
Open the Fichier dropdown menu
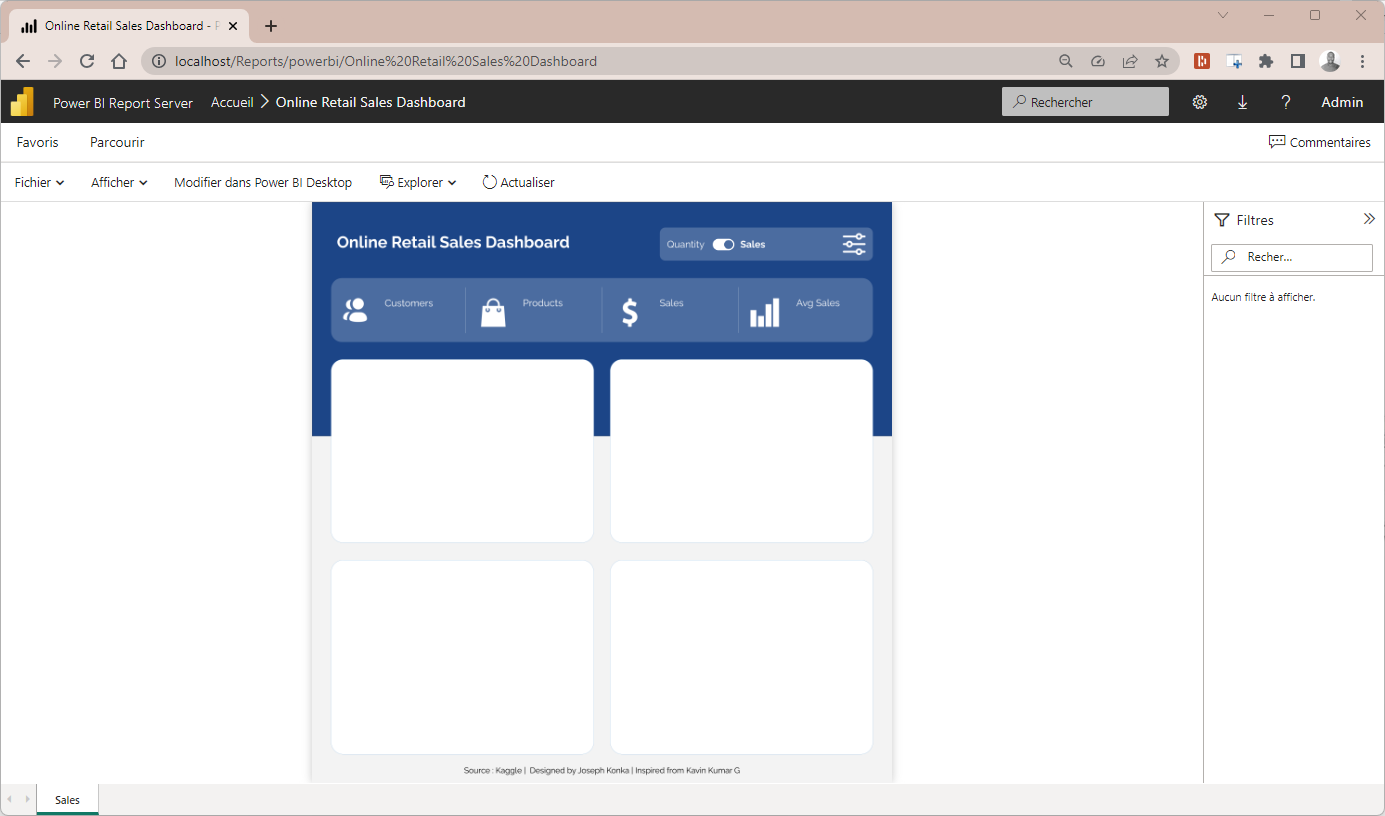39,182
